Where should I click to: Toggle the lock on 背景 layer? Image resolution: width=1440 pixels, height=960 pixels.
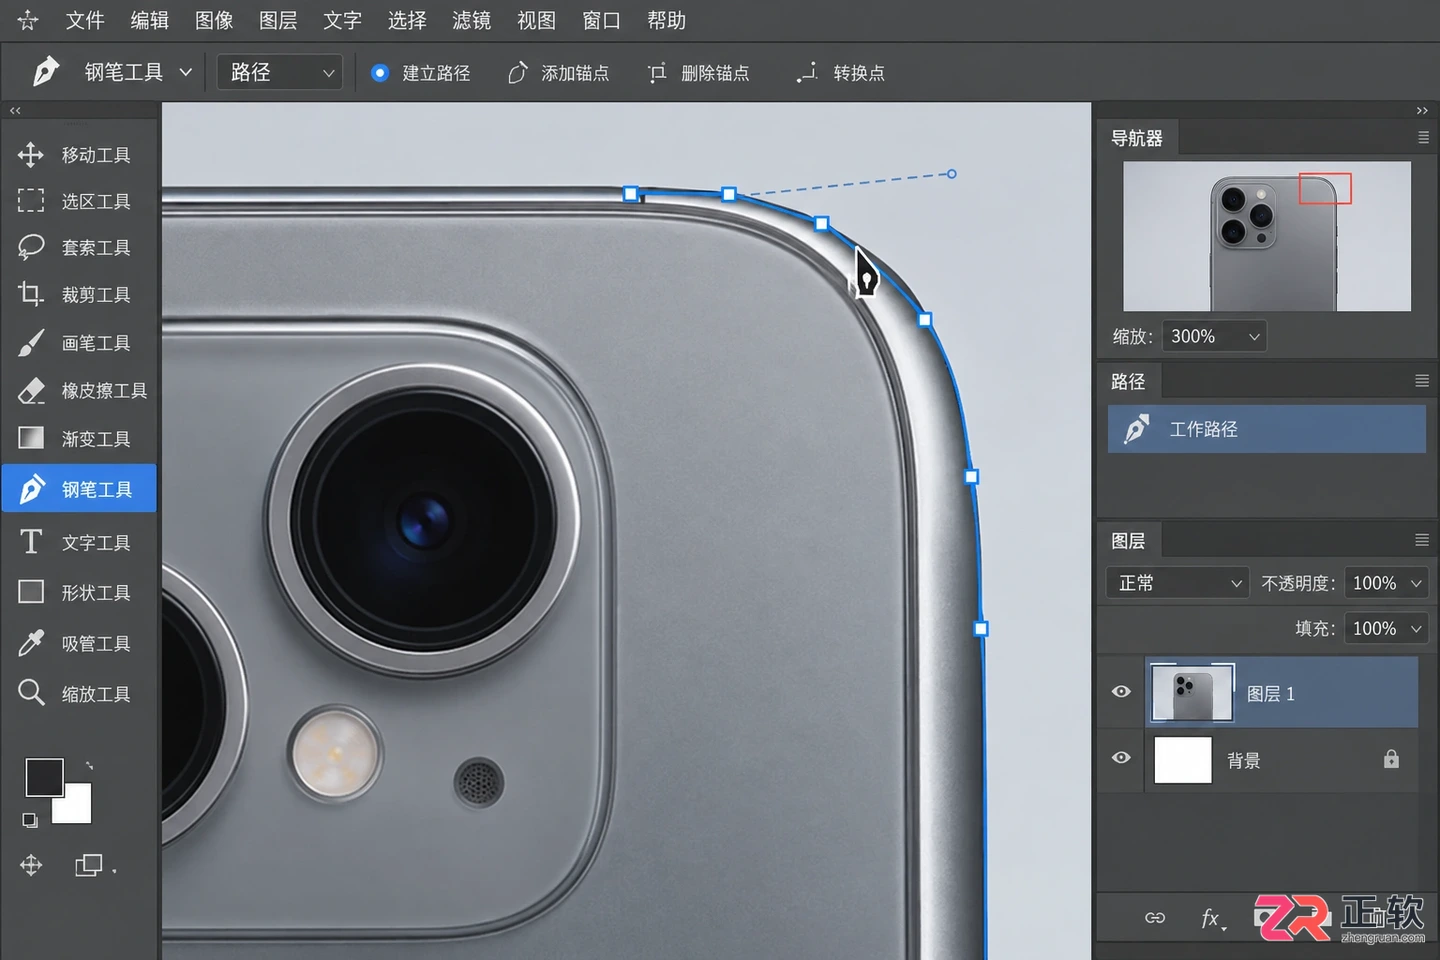pyautogui.click(x=1391, y=759)
